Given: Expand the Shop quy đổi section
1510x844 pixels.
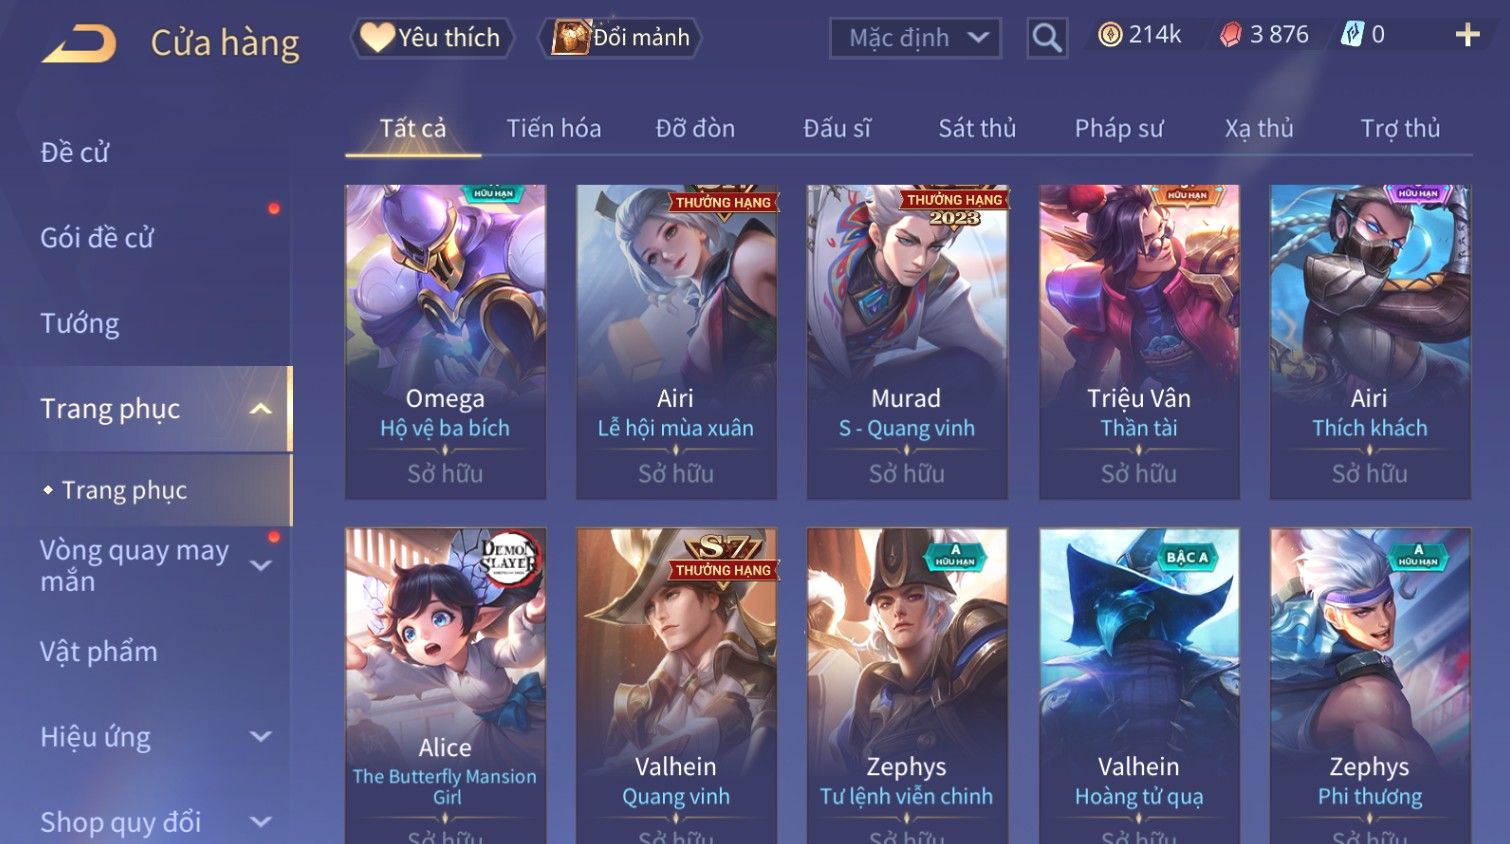Looking at the screenshot, I should (260, 822).
